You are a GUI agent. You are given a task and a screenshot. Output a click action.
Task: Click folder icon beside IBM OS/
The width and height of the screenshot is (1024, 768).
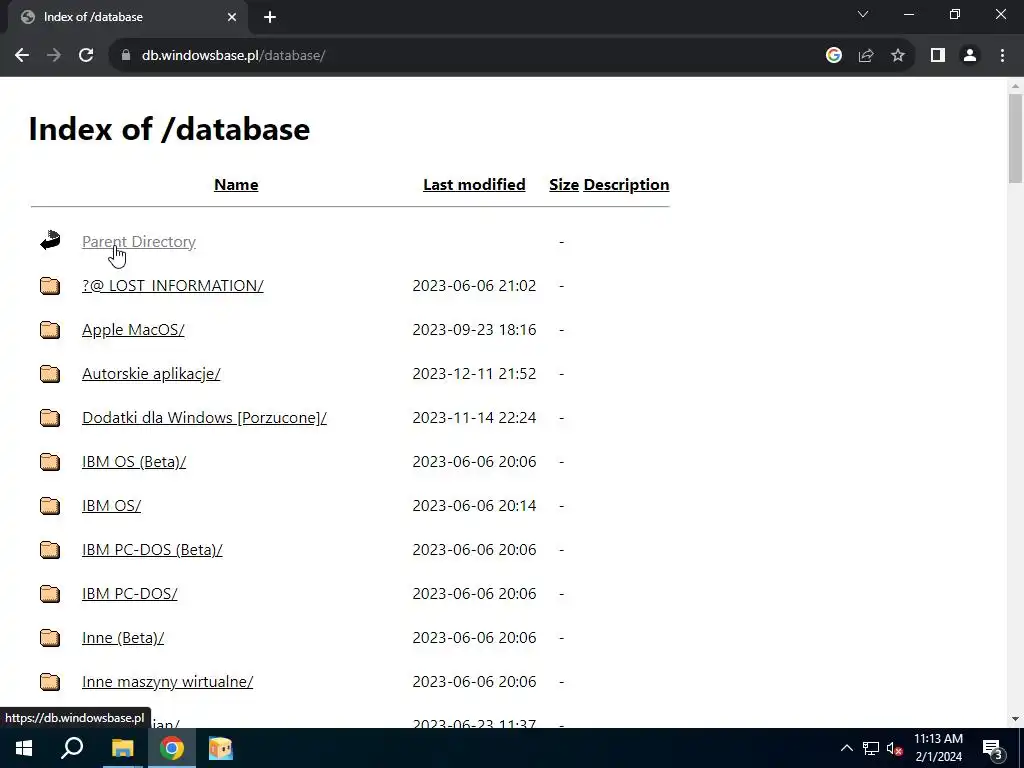point(50,505)
